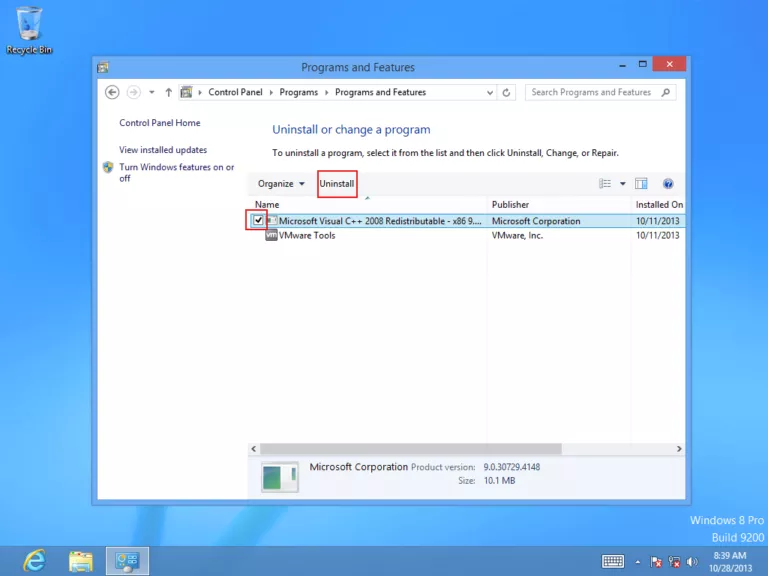This screenshot has width=768, height=576.
Task: Click the Programs and Features breadcrumb
Action: tap(381, 92)
